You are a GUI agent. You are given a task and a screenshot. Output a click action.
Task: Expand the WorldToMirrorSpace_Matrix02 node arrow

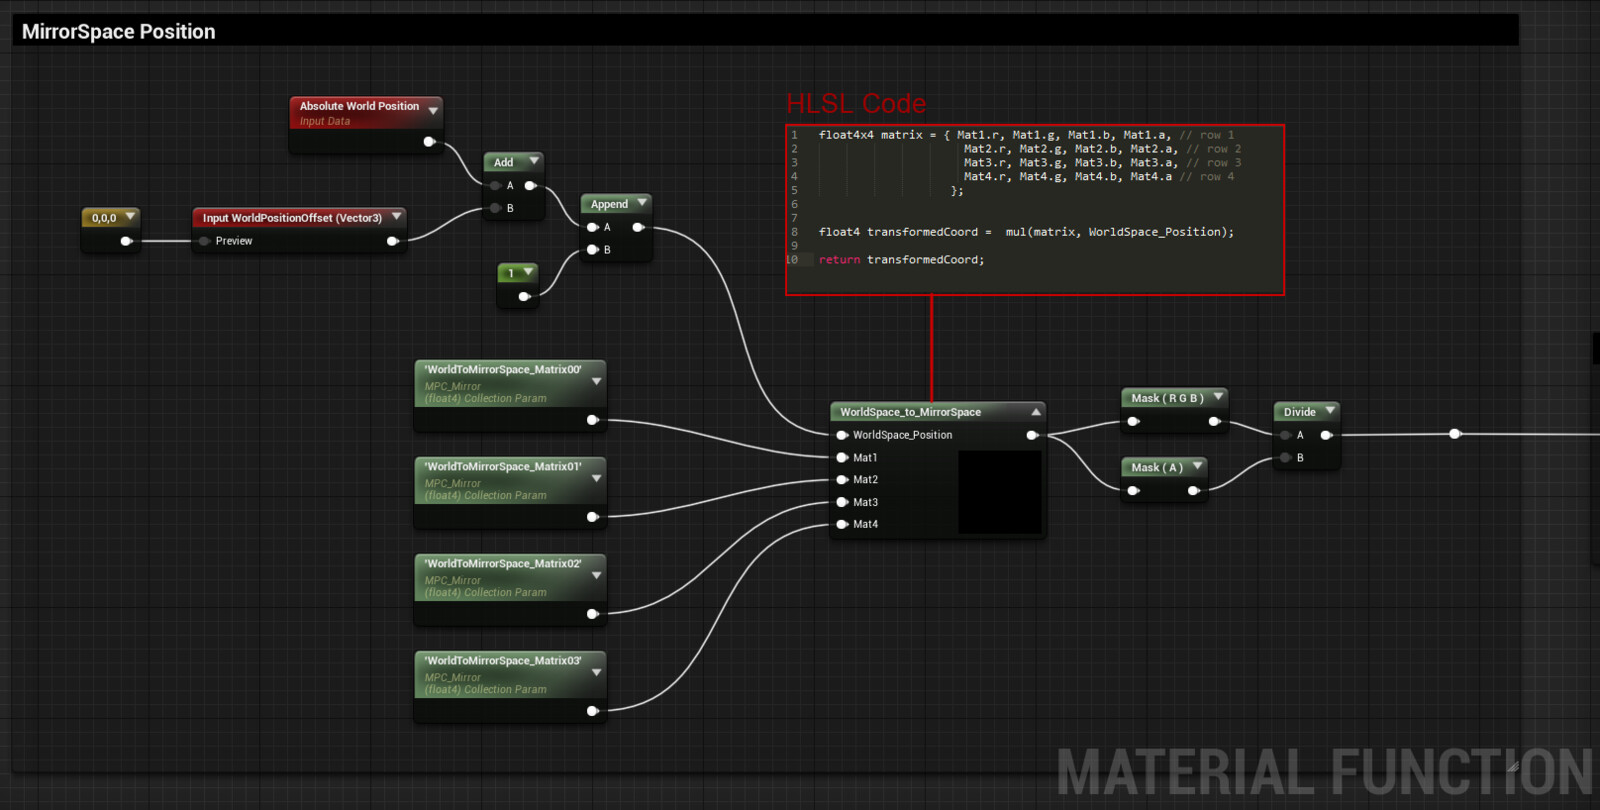[x=597, y=576]
